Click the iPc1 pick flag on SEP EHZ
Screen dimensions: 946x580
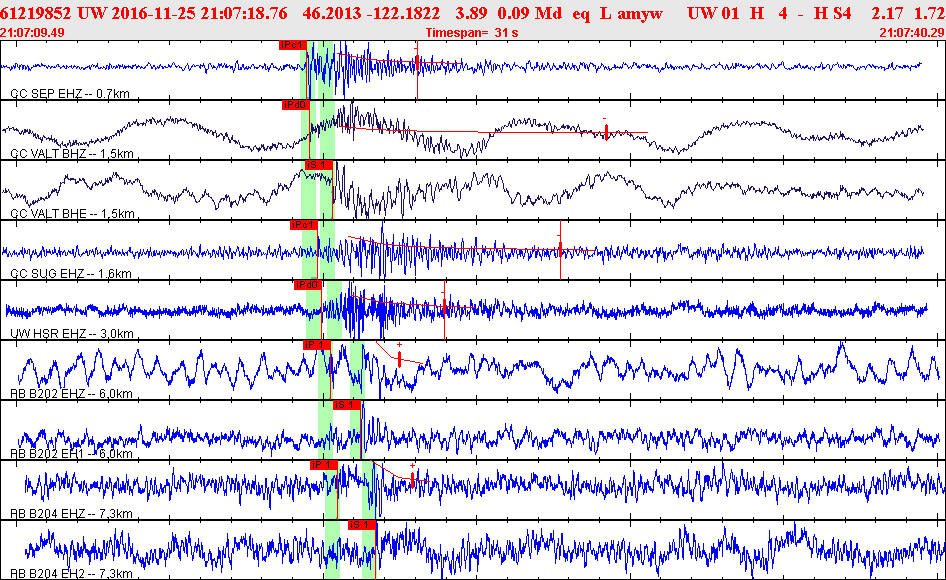(x=293, y=45)
